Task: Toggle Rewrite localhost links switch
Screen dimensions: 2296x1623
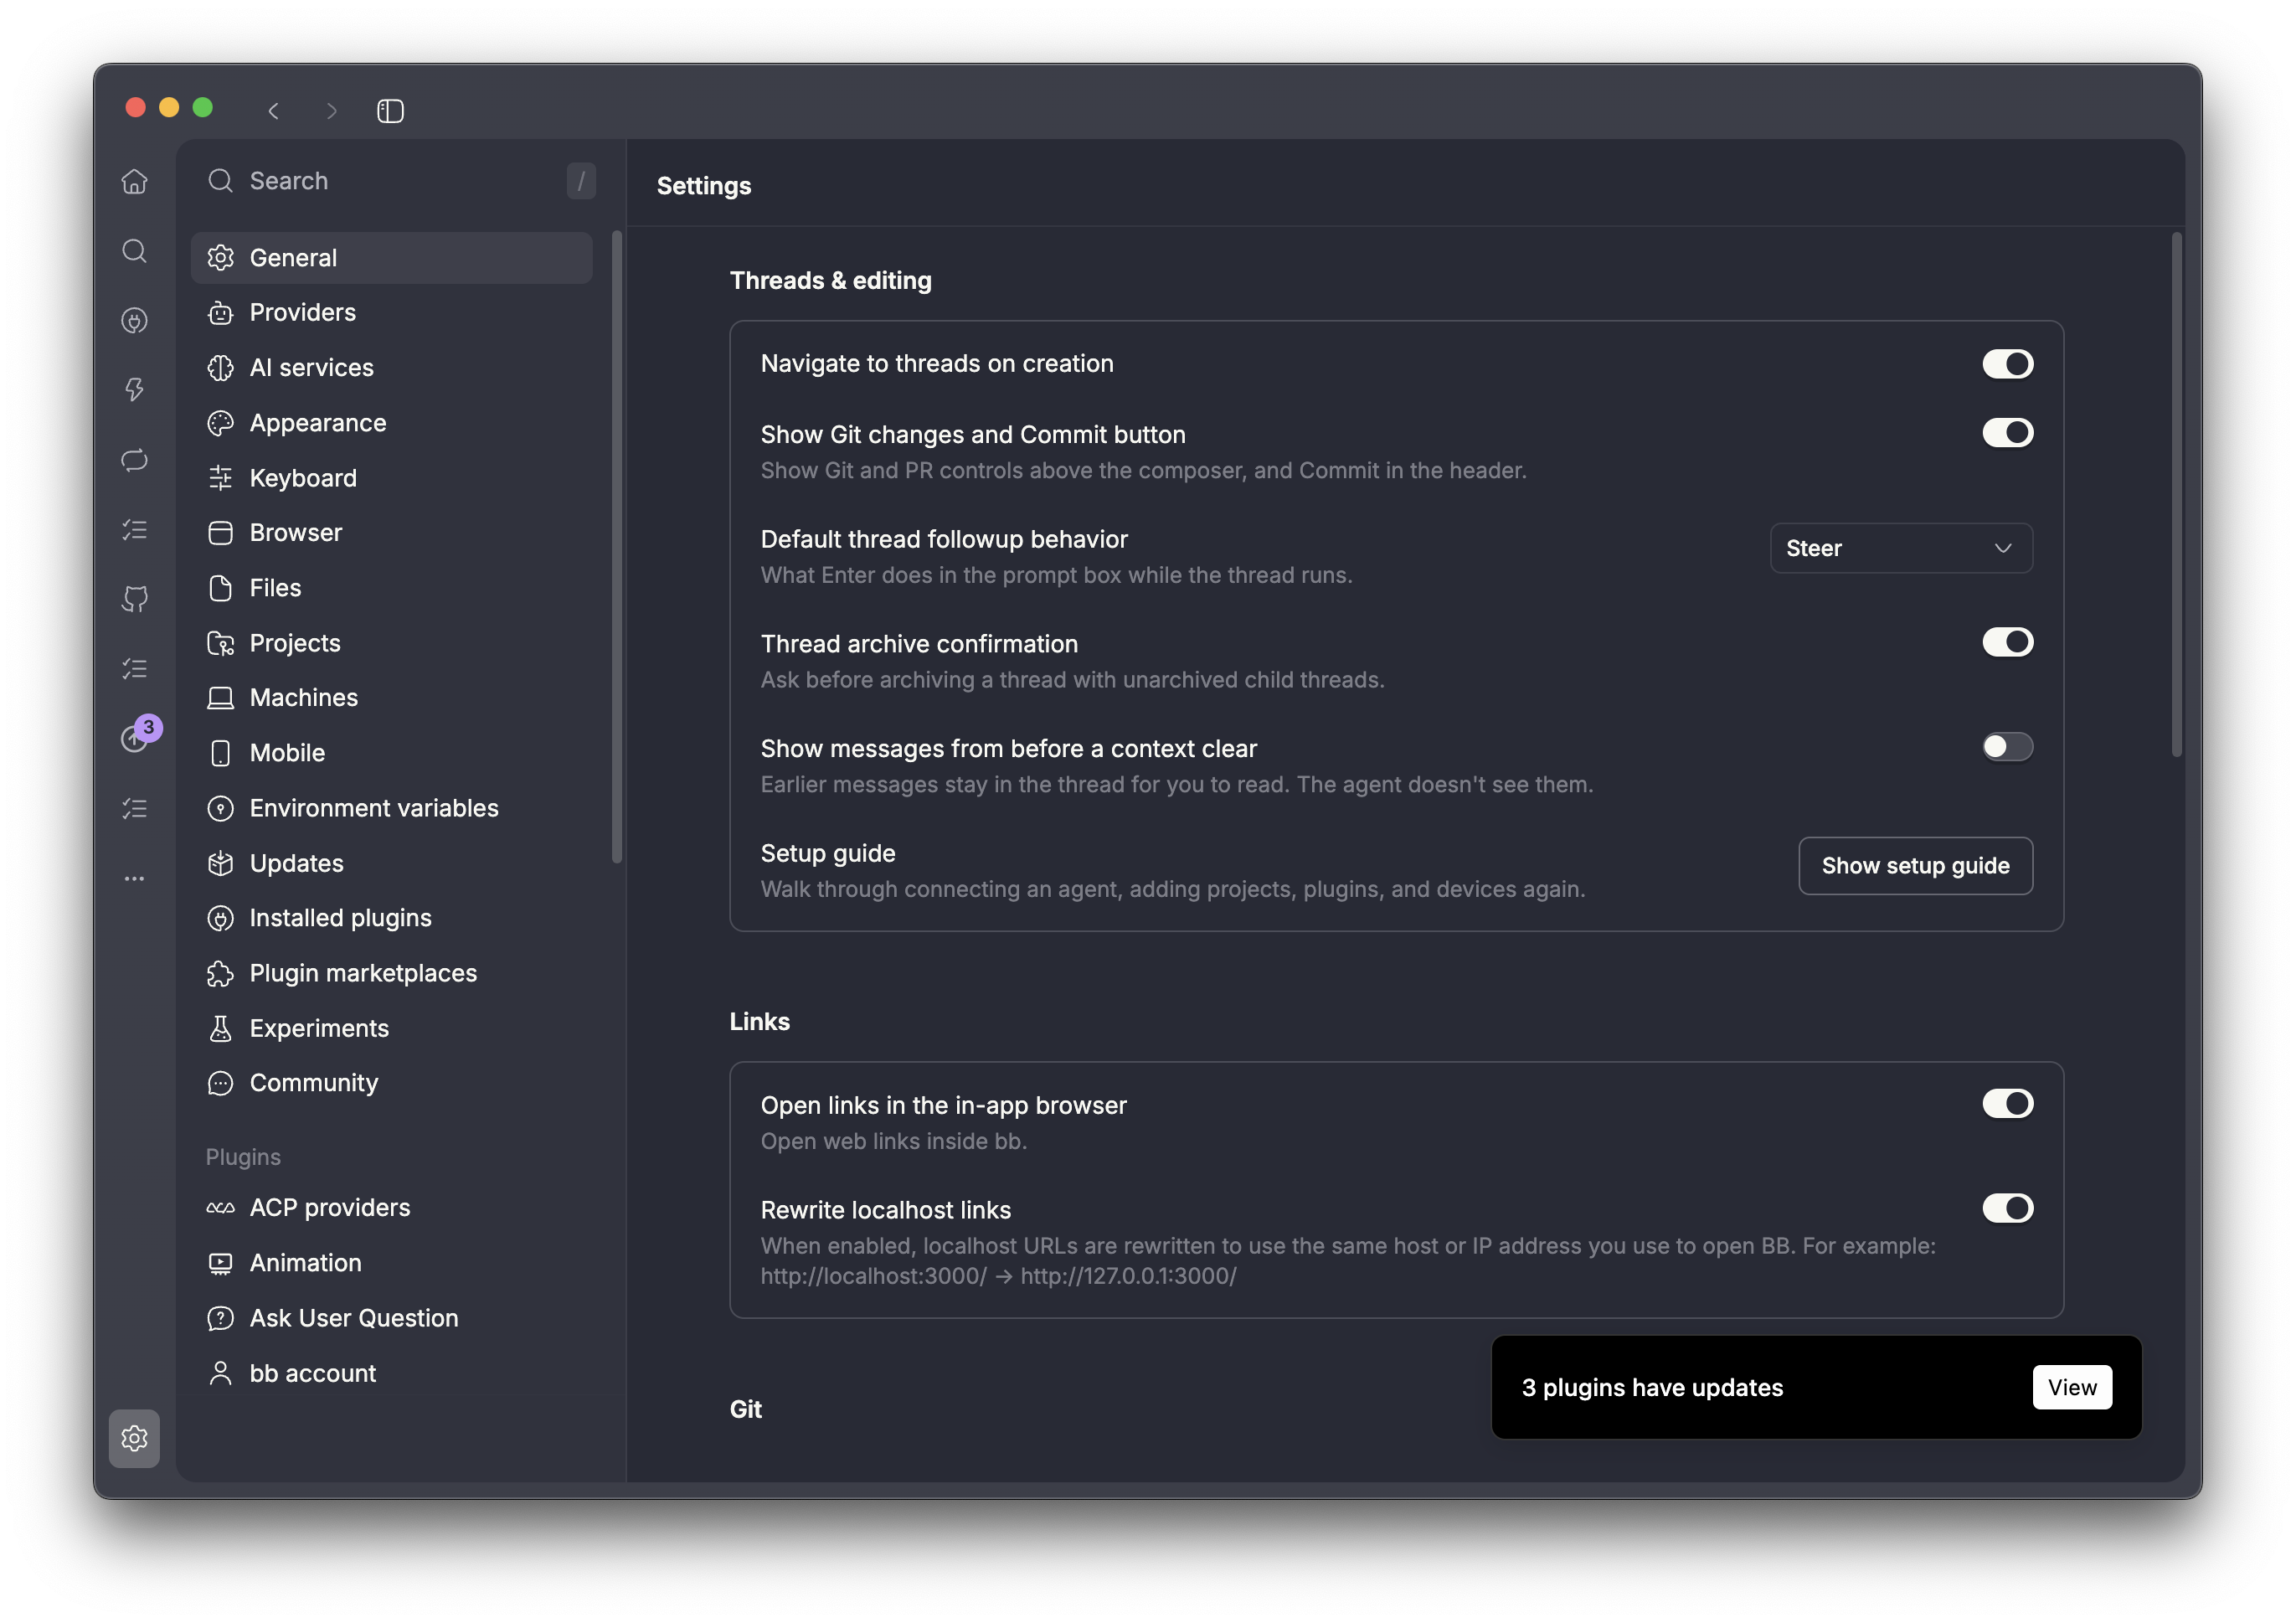Action: point(2008,1208)
